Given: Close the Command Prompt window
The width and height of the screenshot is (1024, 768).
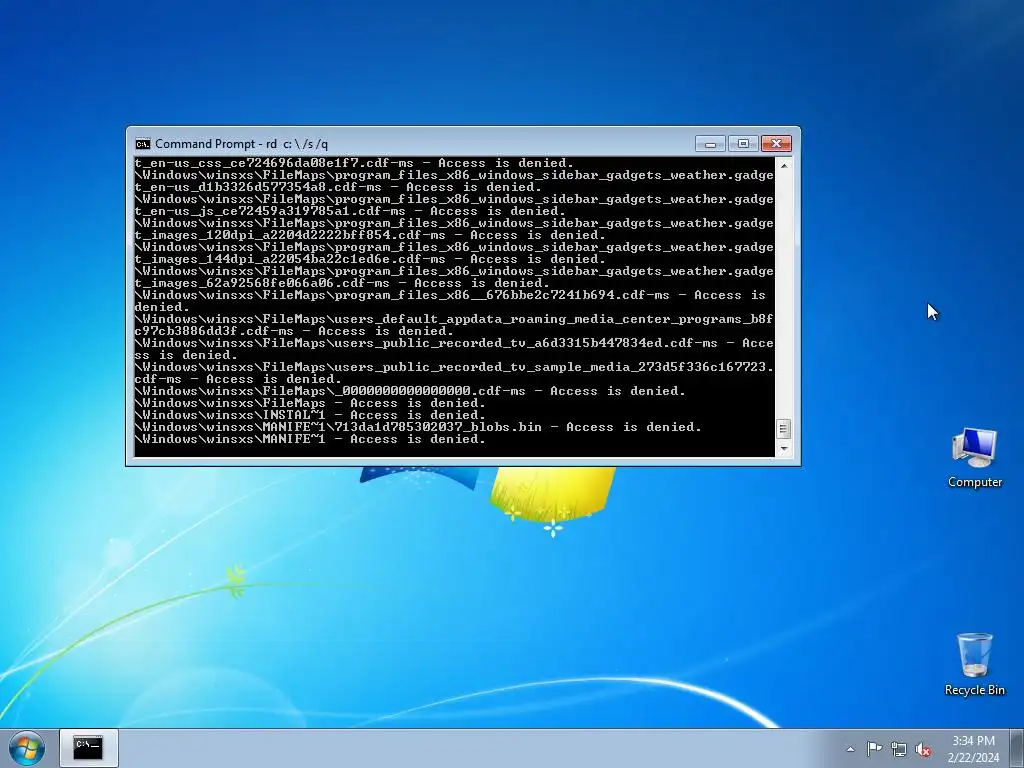Looking at the screenshot, I should coord(776,144).
